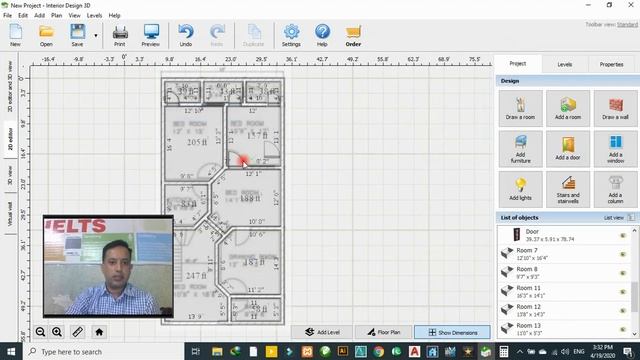Open the Edit menu
Image resolution: width=640 pixels, height=360 pixels.
[23, 15]
